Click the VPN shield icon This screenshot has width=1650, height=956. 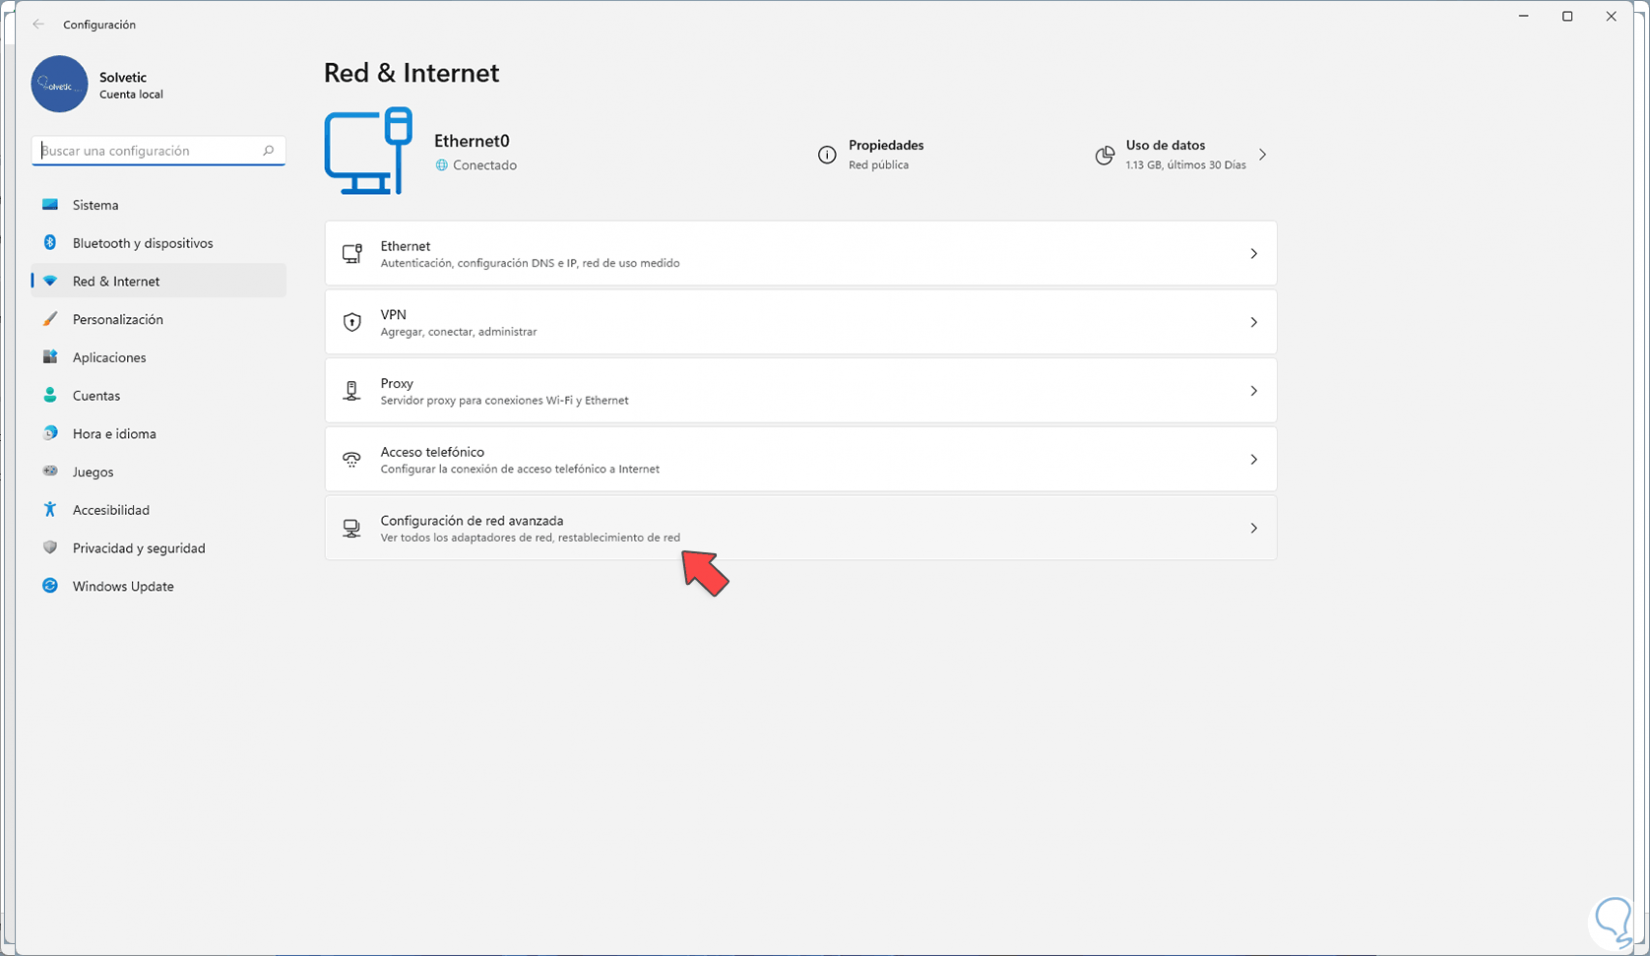click(x=352, y=322)
